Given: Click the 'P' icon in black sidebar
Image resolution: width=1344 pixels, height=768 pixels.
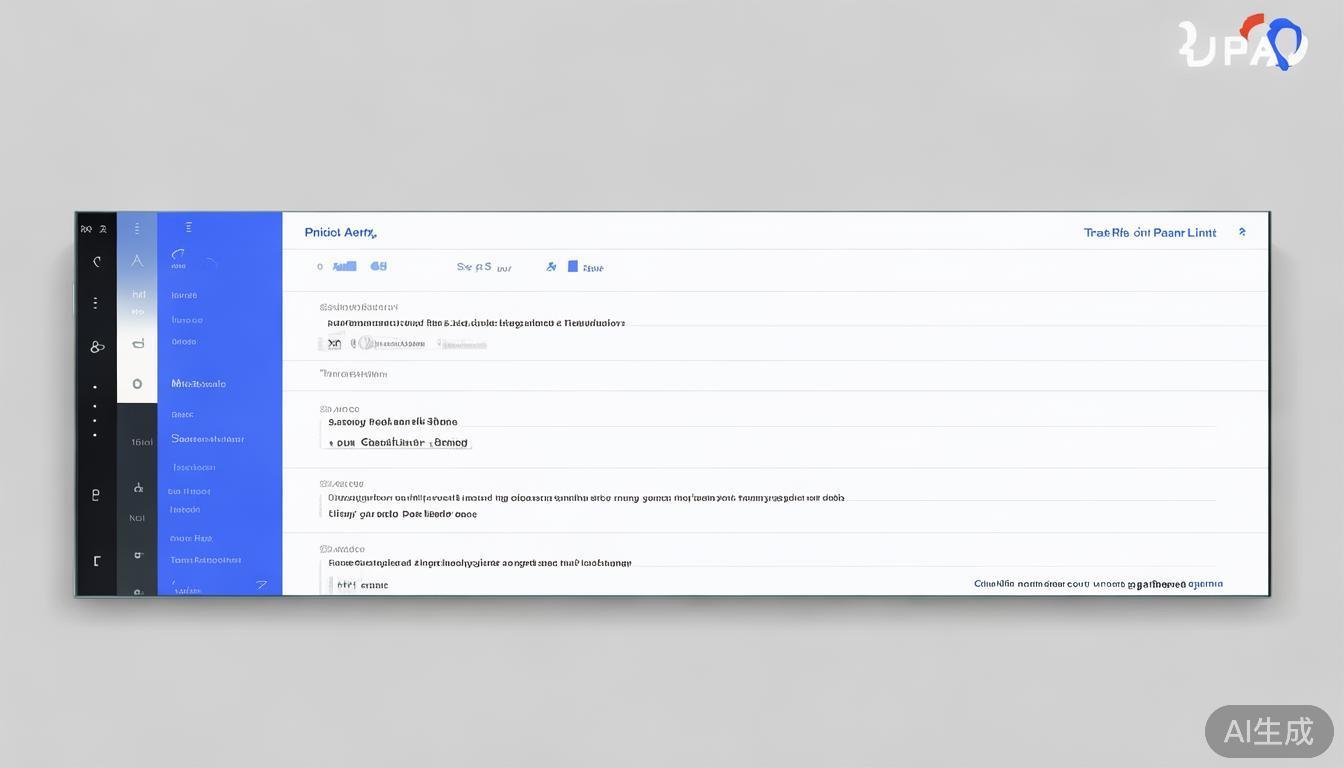Looking at the screenshot, I should click(x=96, y=494).
